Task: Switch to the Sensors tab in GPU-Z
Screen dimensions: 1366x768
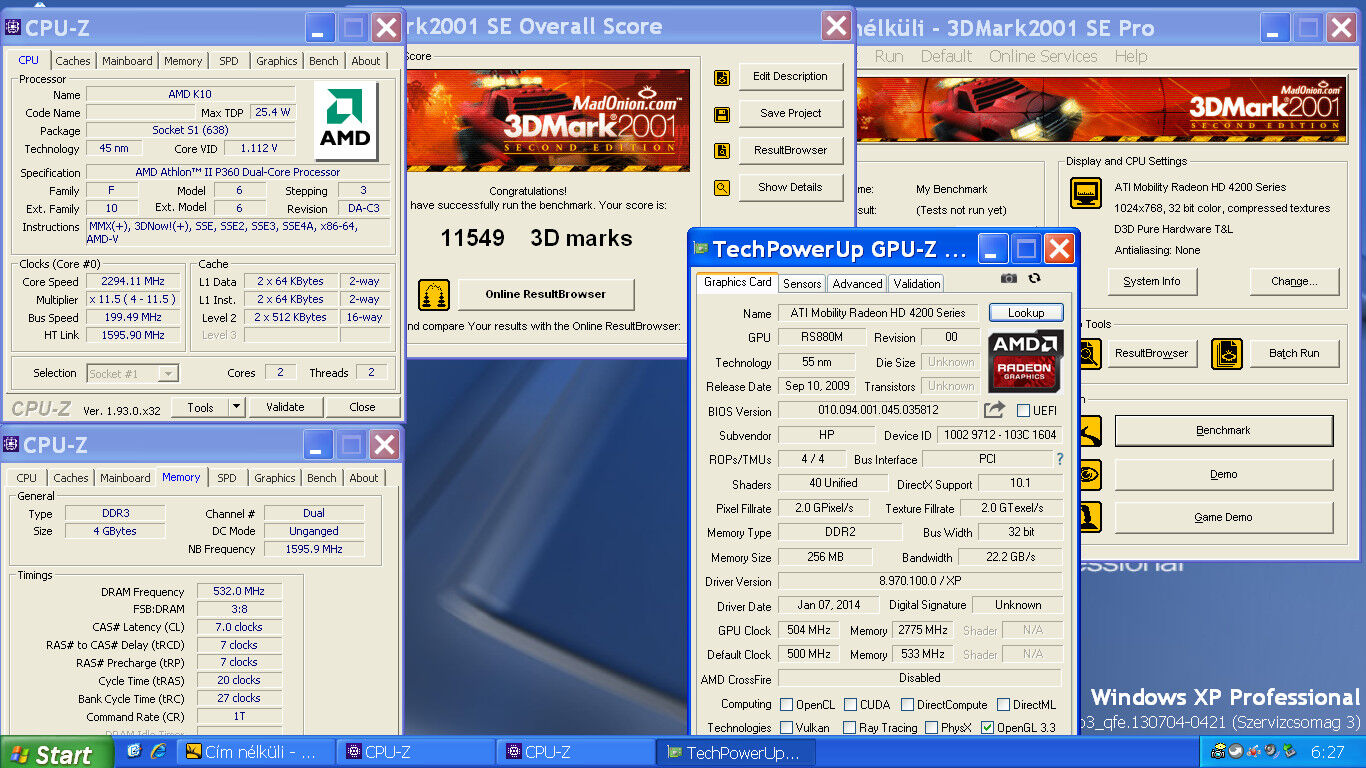Action: tap(802, 284)
